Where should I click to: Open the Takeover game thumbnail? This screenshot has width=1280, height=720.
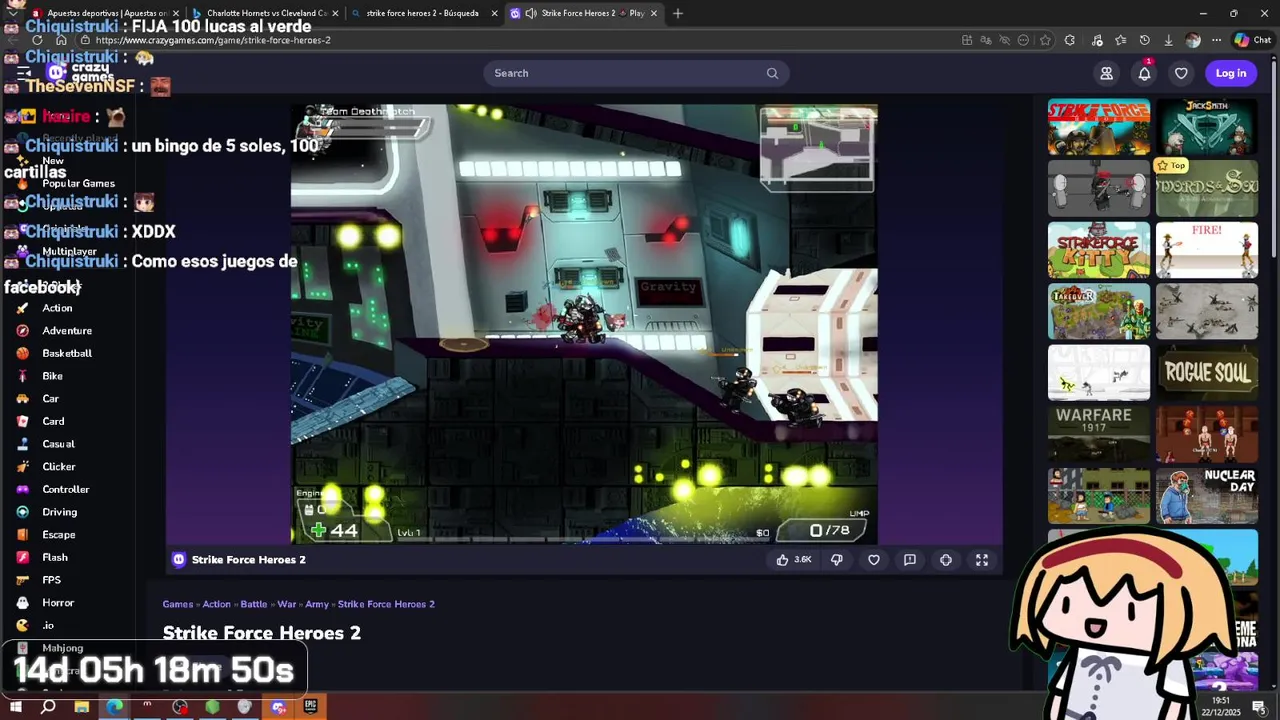[1099, 311]
